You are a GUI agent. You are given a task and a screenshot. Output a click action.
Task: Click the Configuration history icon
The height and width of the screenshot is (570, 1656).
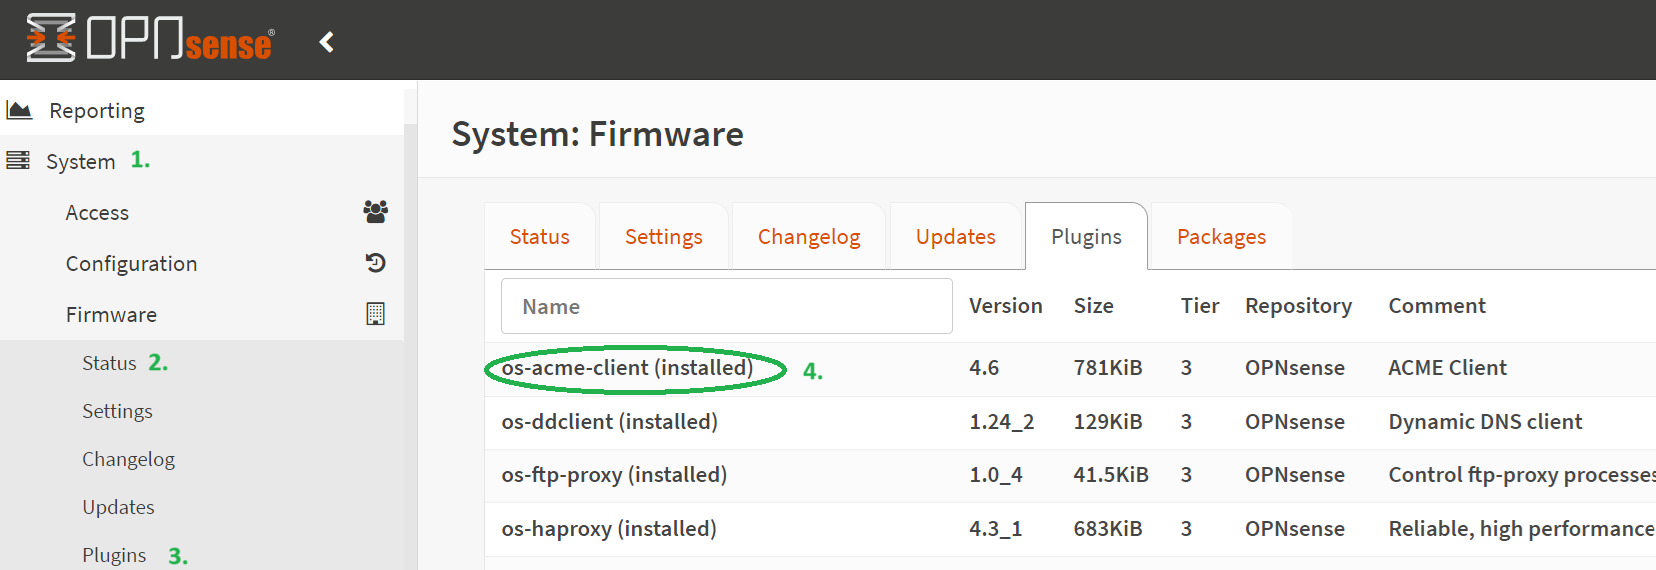pos(375,263)
